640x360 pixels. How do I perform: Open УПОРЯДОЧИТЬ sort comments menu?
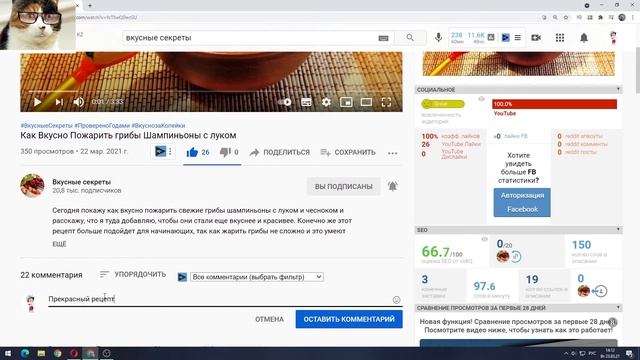coord(133,274)
